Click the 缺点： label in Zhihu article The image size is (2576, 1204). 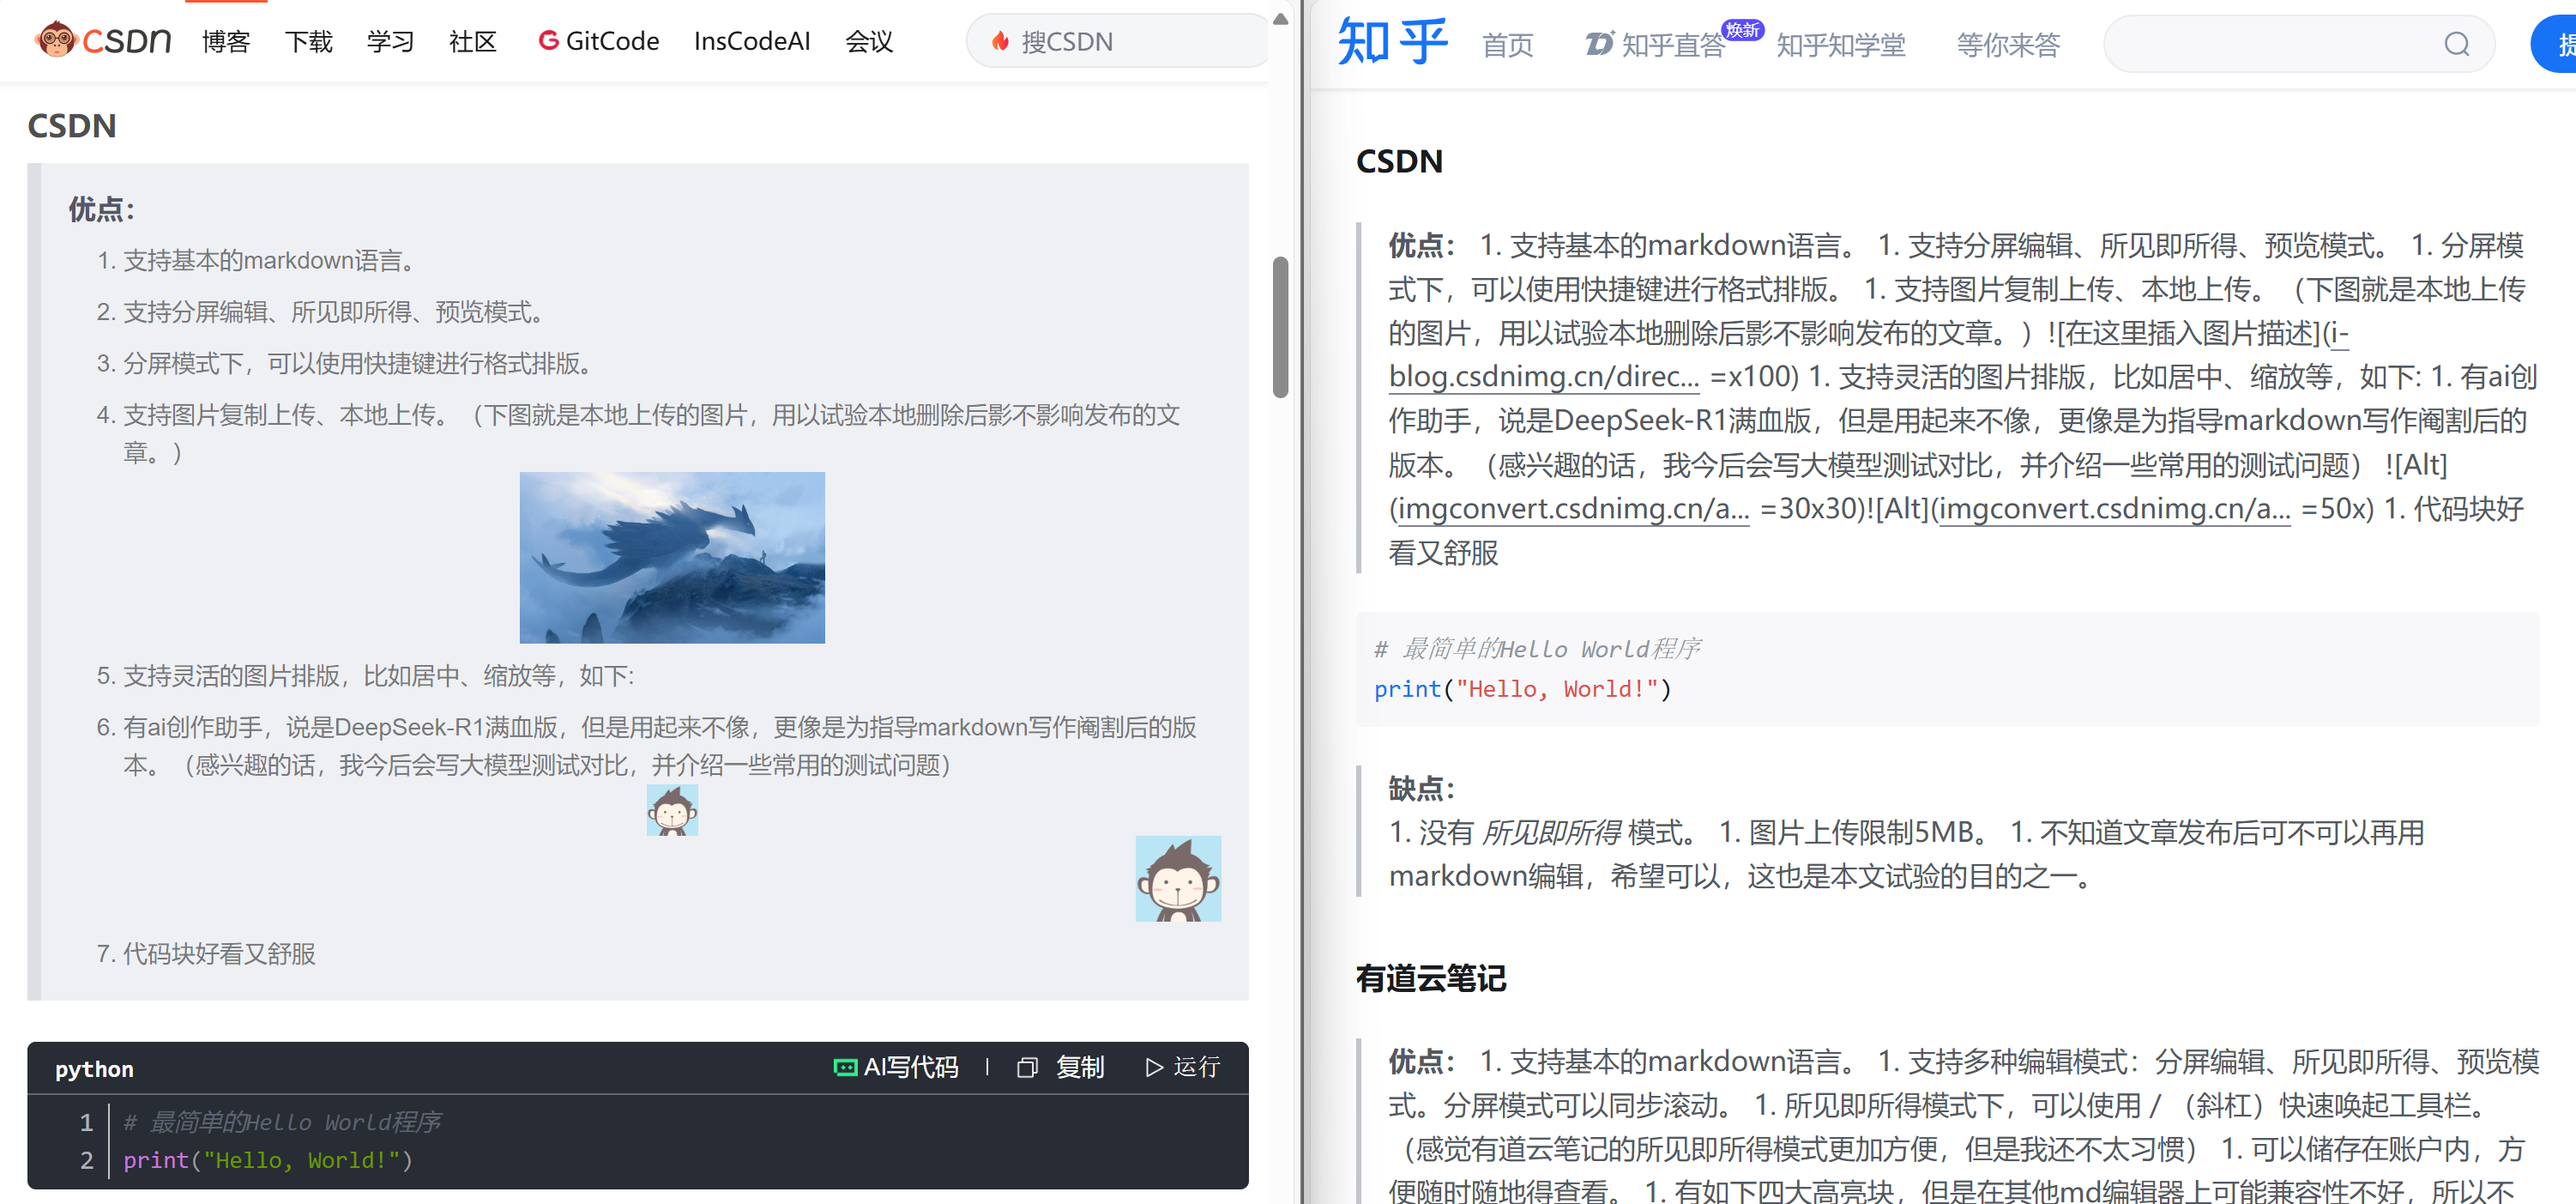pyautogui.click(x=1422, y=789)
